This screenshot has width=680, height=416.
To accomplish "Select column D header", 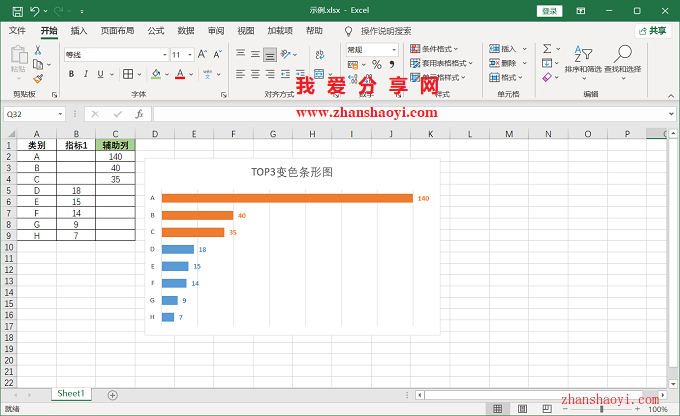I will tap(155, 134).
